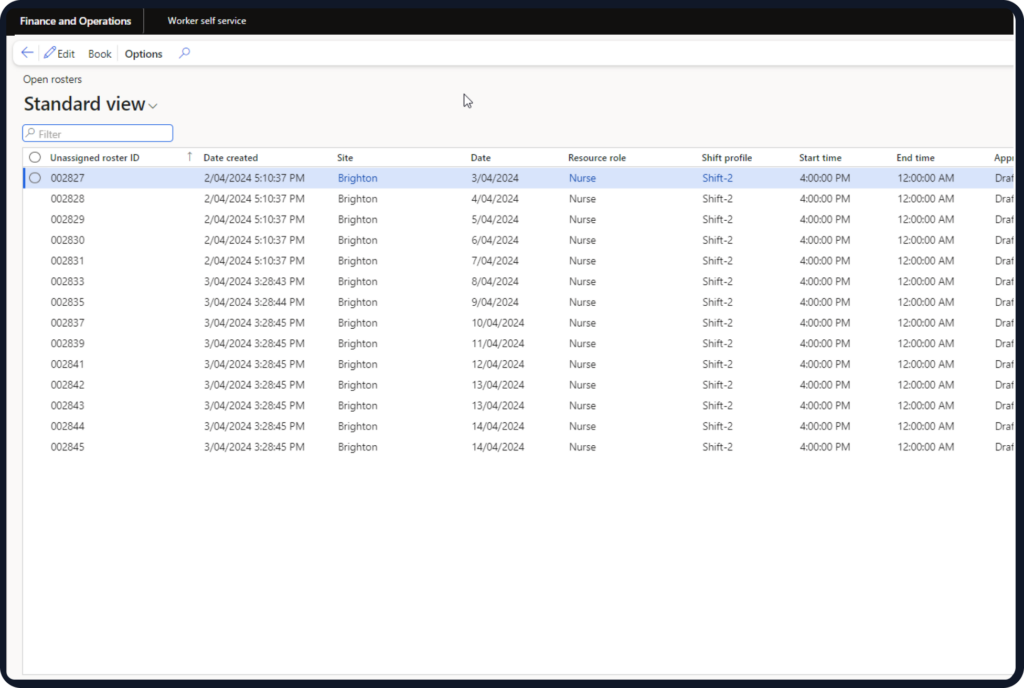Click the Resource role column header
This screenshot has height=688, width=1024.
(597, 157)
